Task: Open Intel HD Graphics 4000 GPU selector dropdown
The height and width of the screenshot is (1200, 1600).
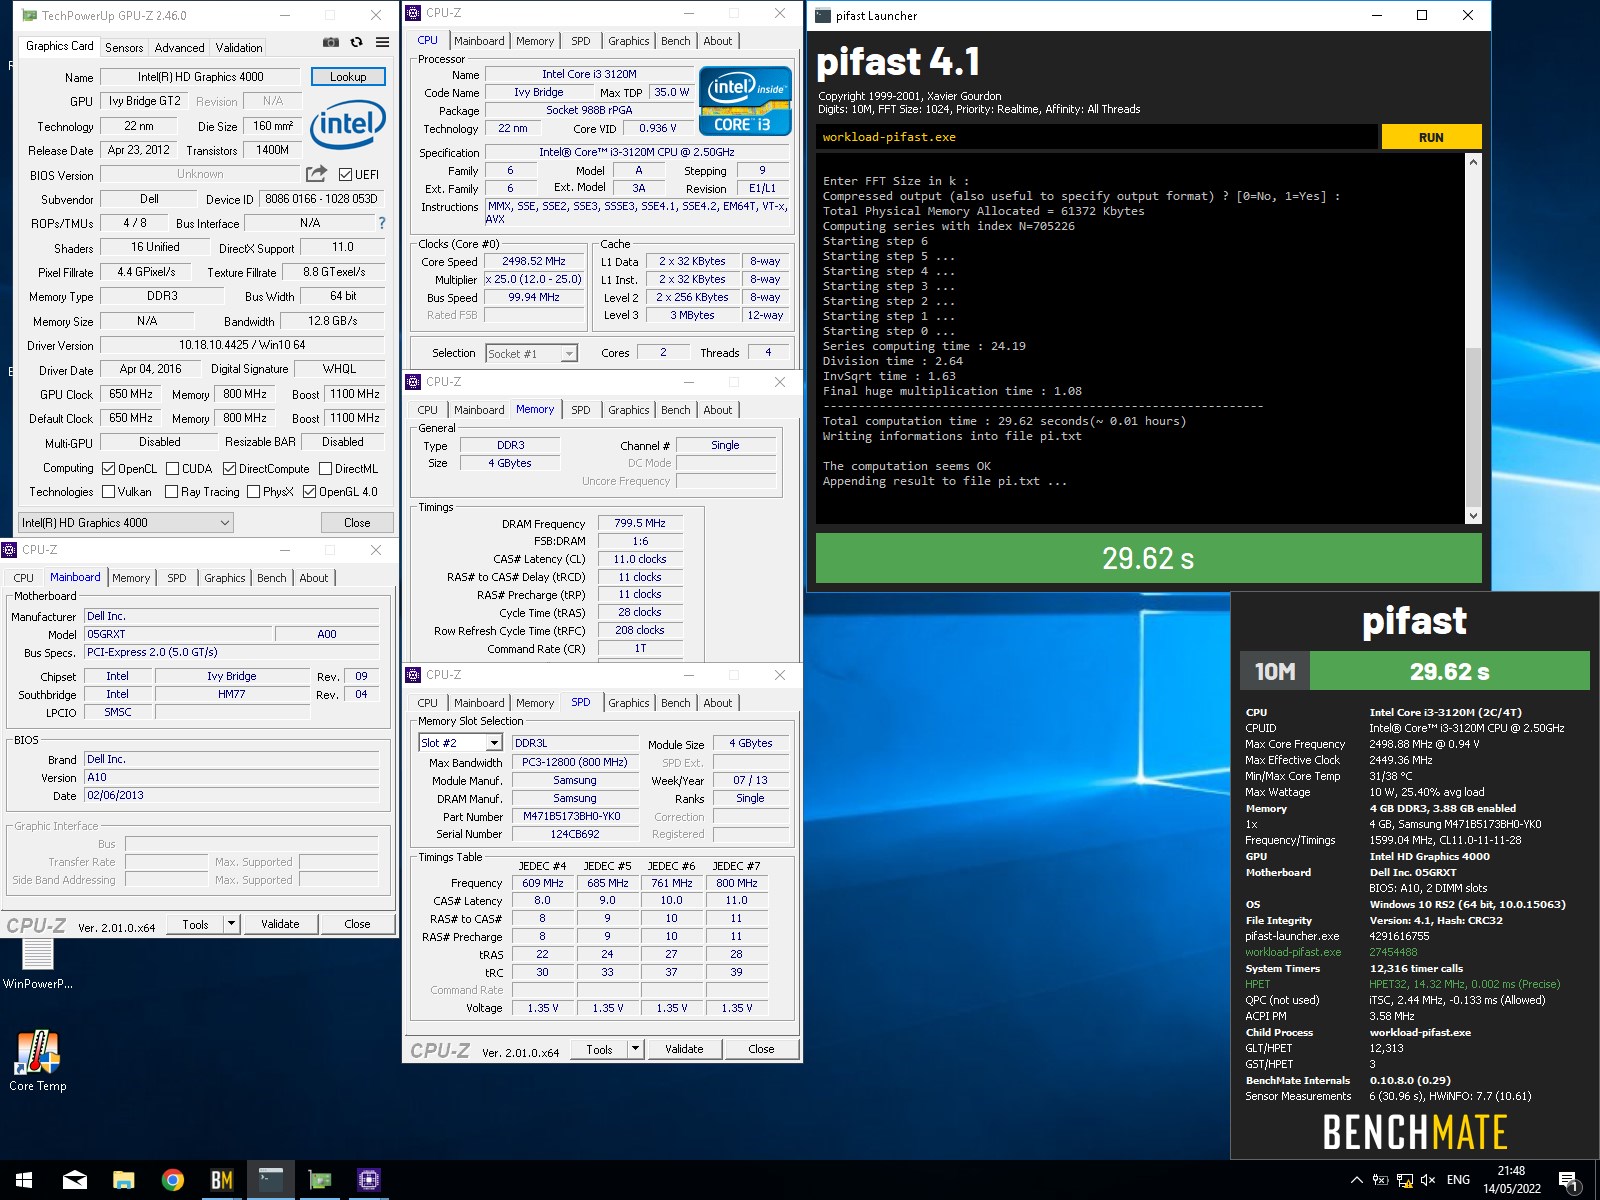Action: coord(126,522)
